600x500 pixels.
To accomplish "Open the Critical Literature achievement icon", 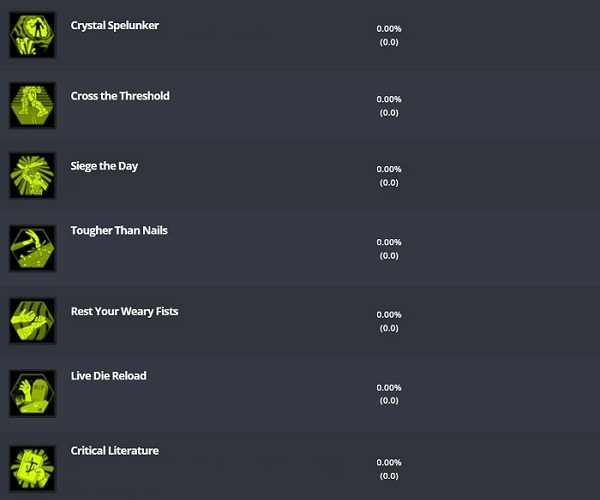I will tap(33, 466).
